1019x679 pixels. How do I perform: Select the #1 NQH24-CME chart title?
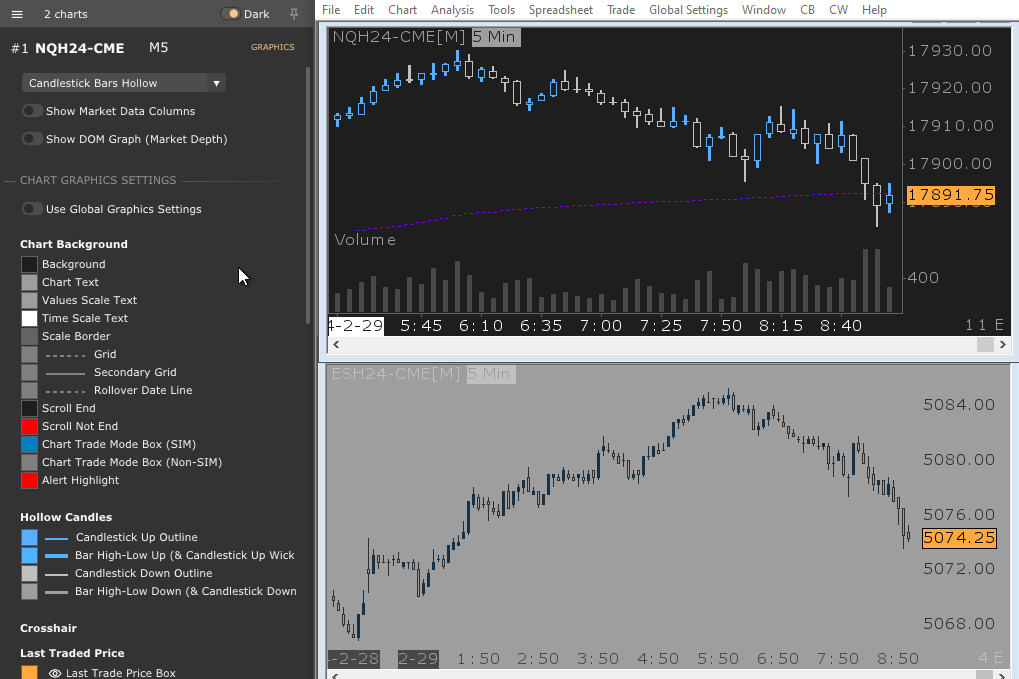(x=68, y=48)
